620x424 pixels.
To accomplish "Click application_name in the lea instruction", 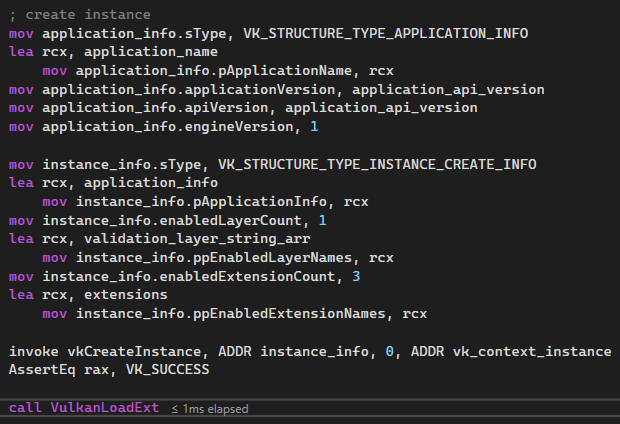I will point(151,52).
